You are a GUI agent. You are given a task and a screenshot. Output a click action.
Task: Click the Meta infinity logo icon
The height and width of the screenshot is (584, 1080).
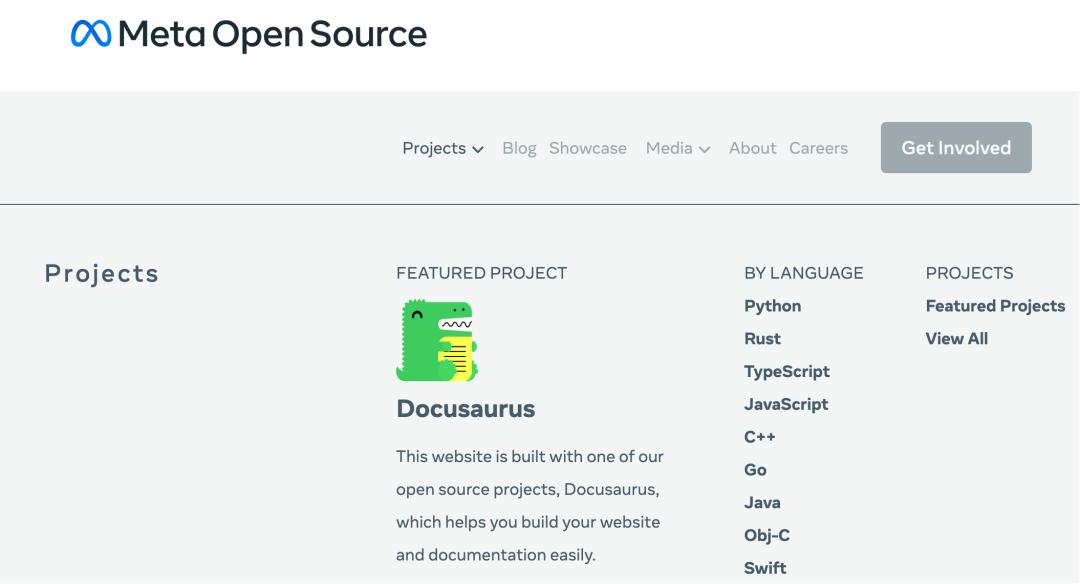click(x=91, y=34)
